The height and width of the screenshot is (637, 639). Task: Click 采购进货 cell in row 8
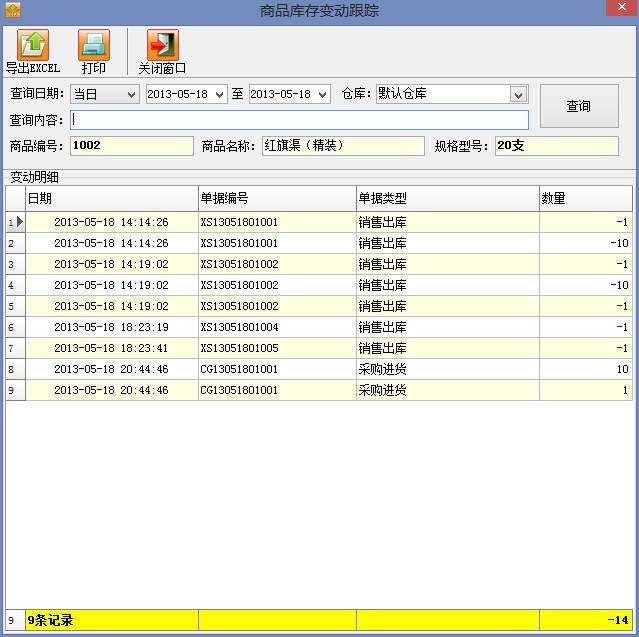click(447, 369)
